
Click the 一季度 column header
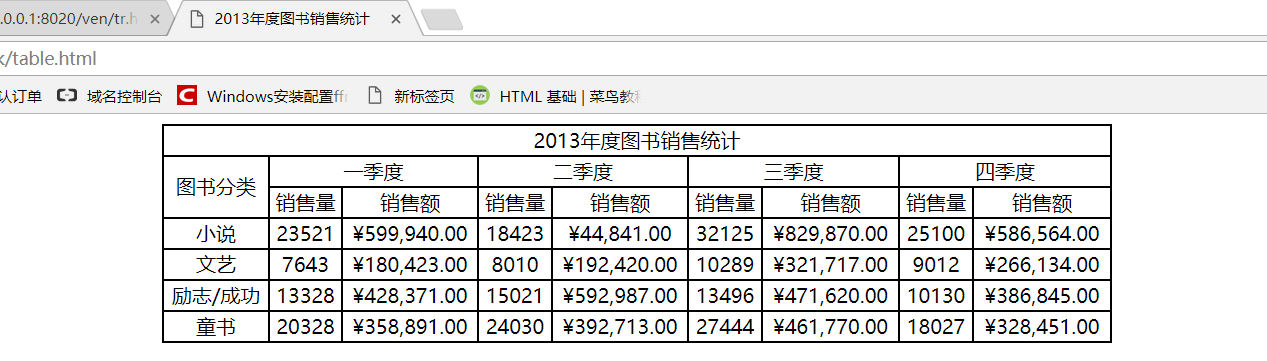click(x=374, y=172)
